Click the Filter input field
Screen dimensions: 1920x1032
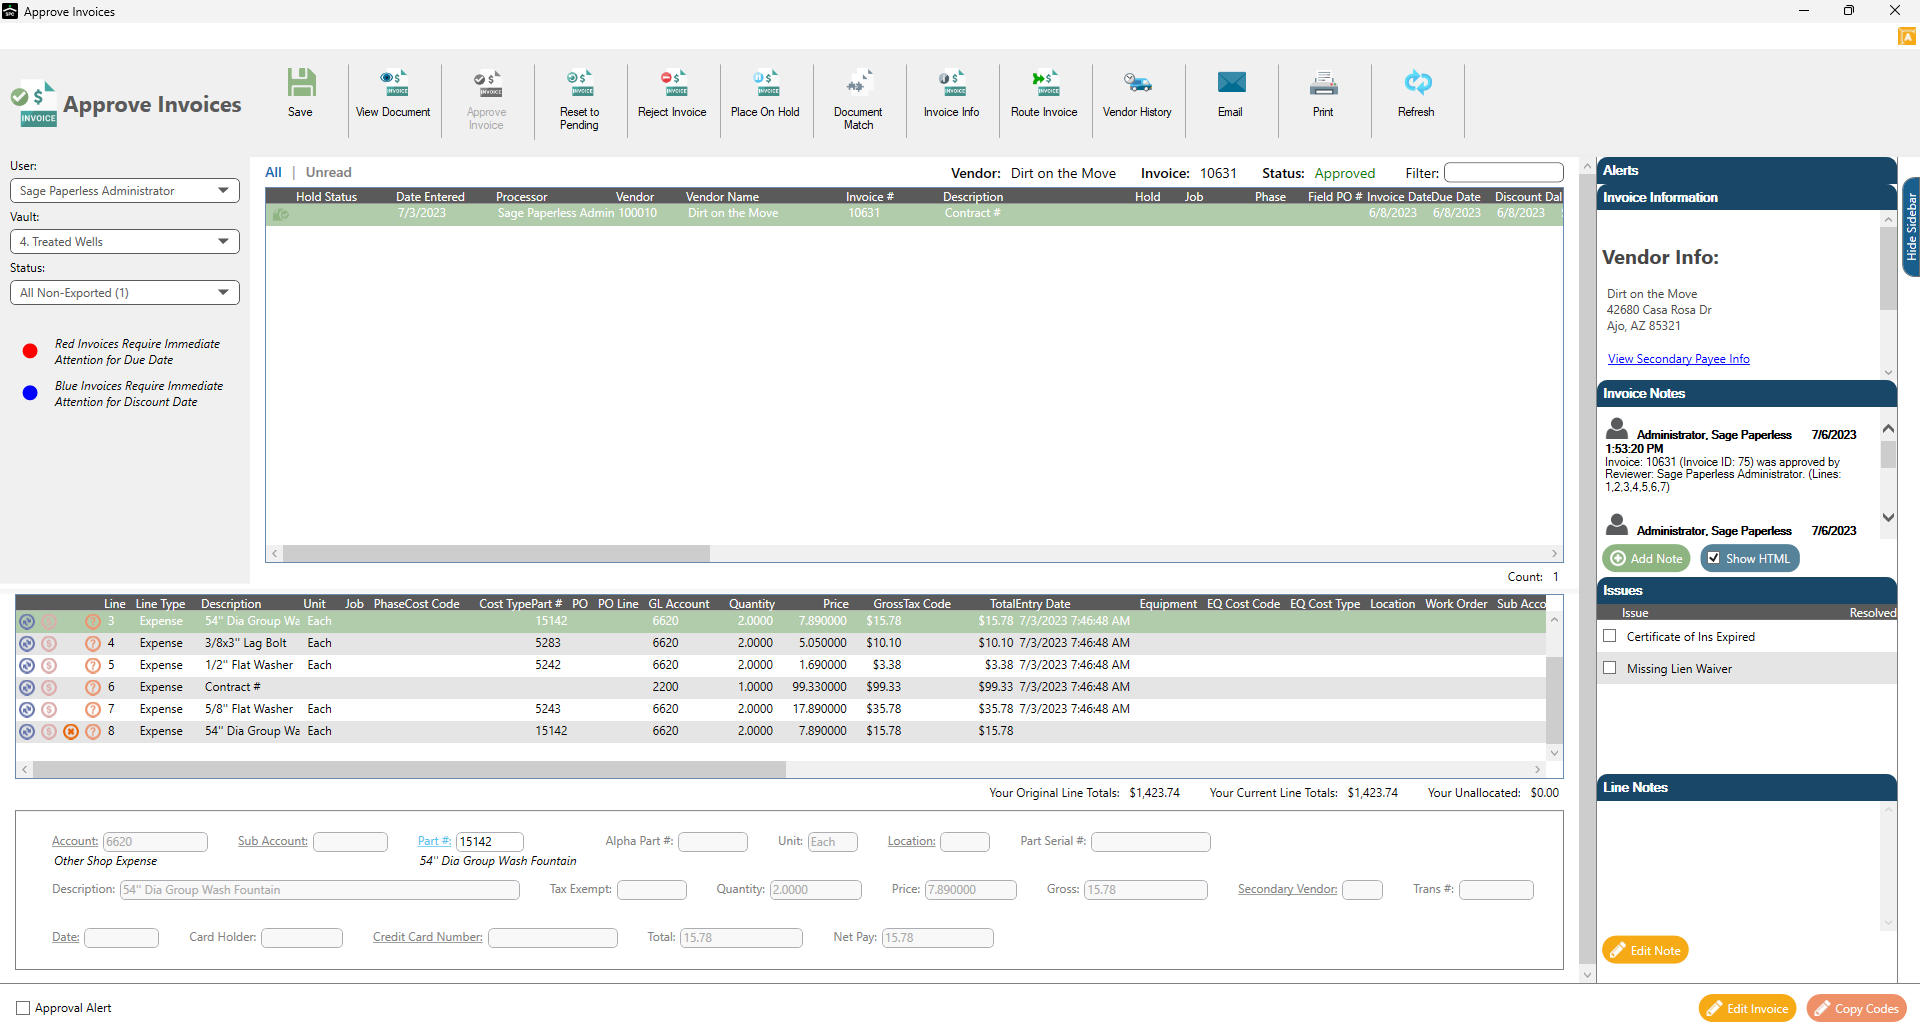pos(1503,172)
